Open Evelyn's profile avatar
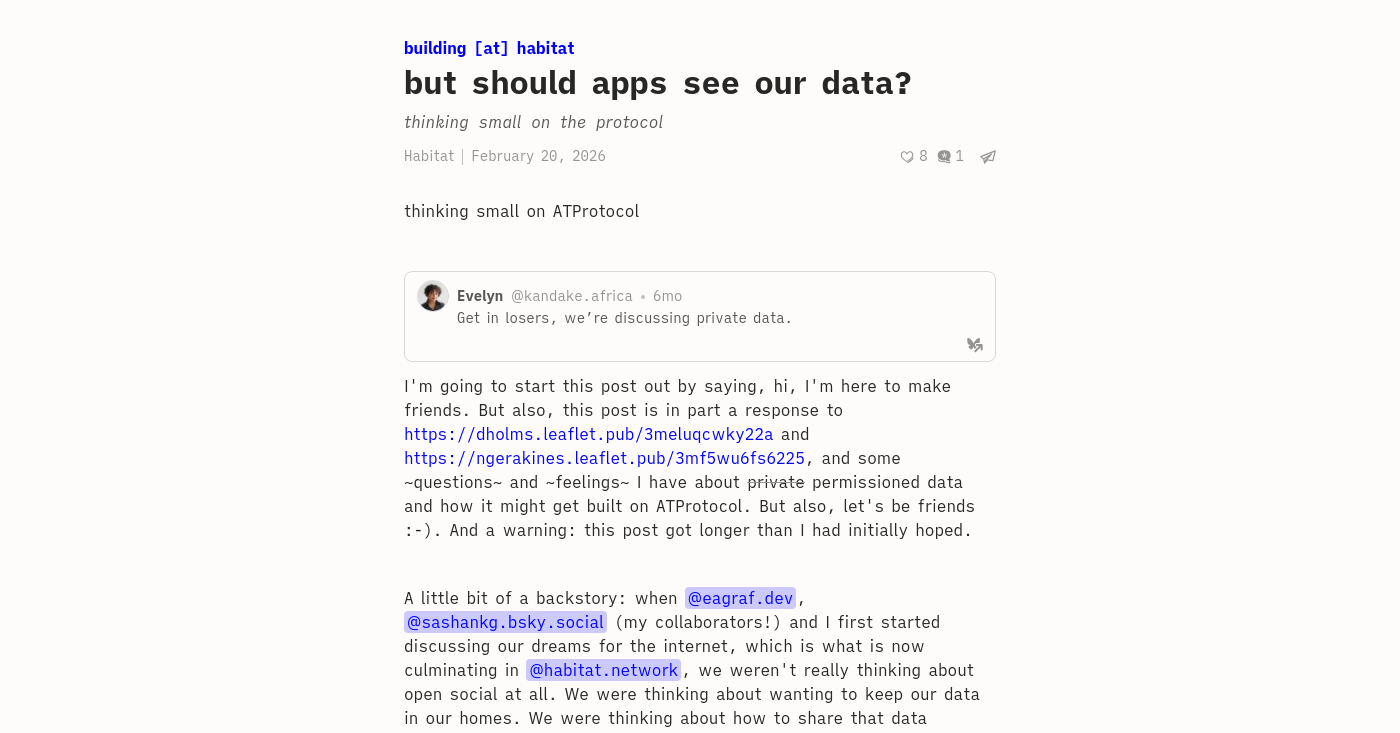The width and height of the screenshot is (1400, 733). coord(433,296)
